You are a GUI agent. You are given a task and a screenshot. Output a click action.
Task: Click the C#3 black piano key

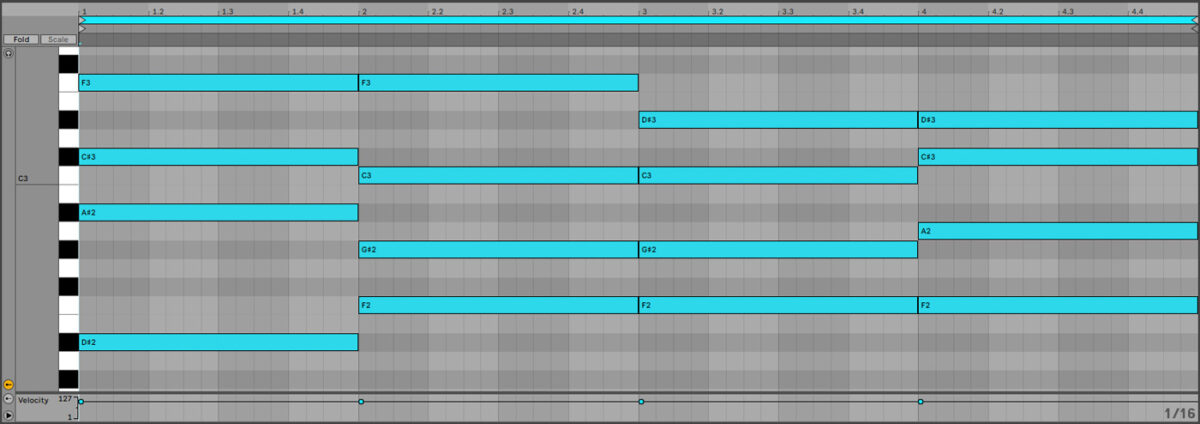(68, 157)
